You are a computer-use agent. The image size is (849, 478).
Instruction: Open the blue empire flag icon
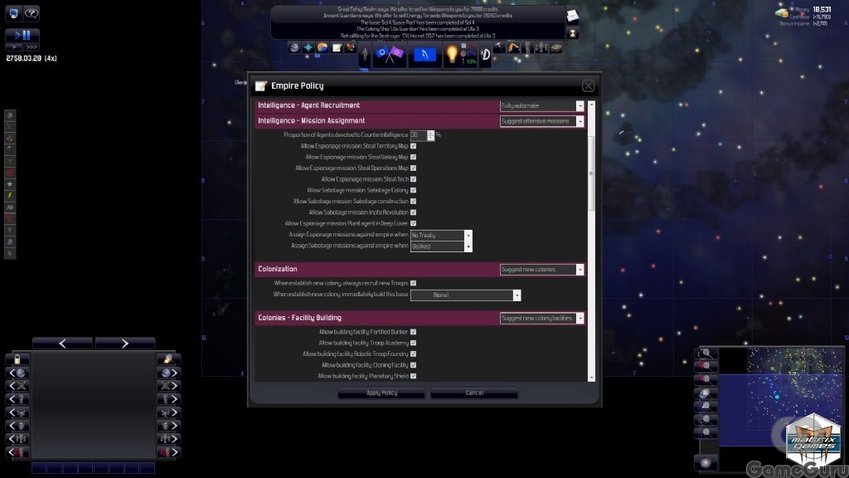click(424, 55)
